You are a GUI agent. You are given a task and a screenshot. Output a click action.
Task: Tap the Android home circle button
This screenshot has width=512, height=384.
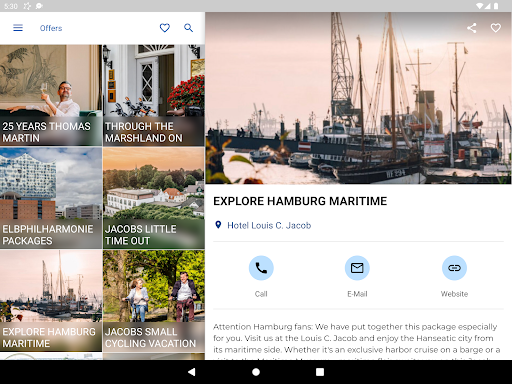coord(256,372)
